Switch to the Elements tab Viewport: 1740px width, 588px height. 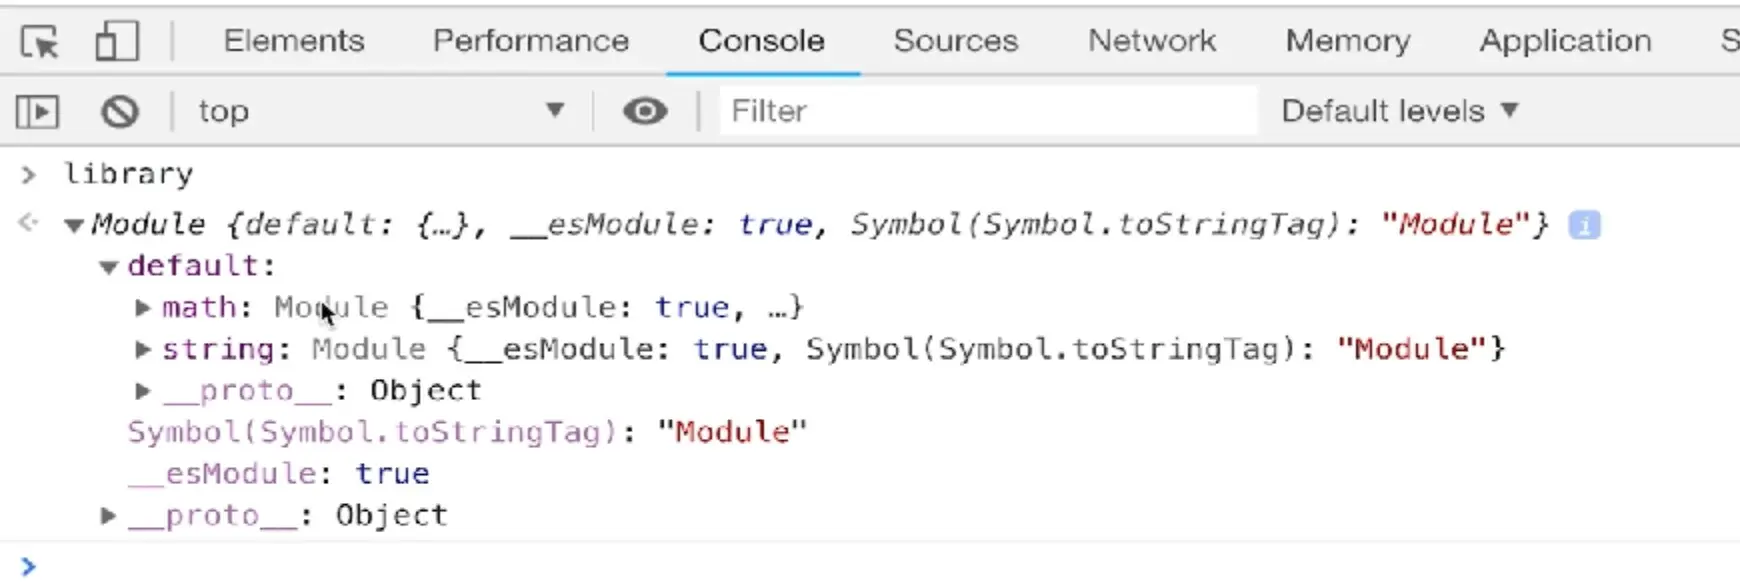tap(294, 41)
